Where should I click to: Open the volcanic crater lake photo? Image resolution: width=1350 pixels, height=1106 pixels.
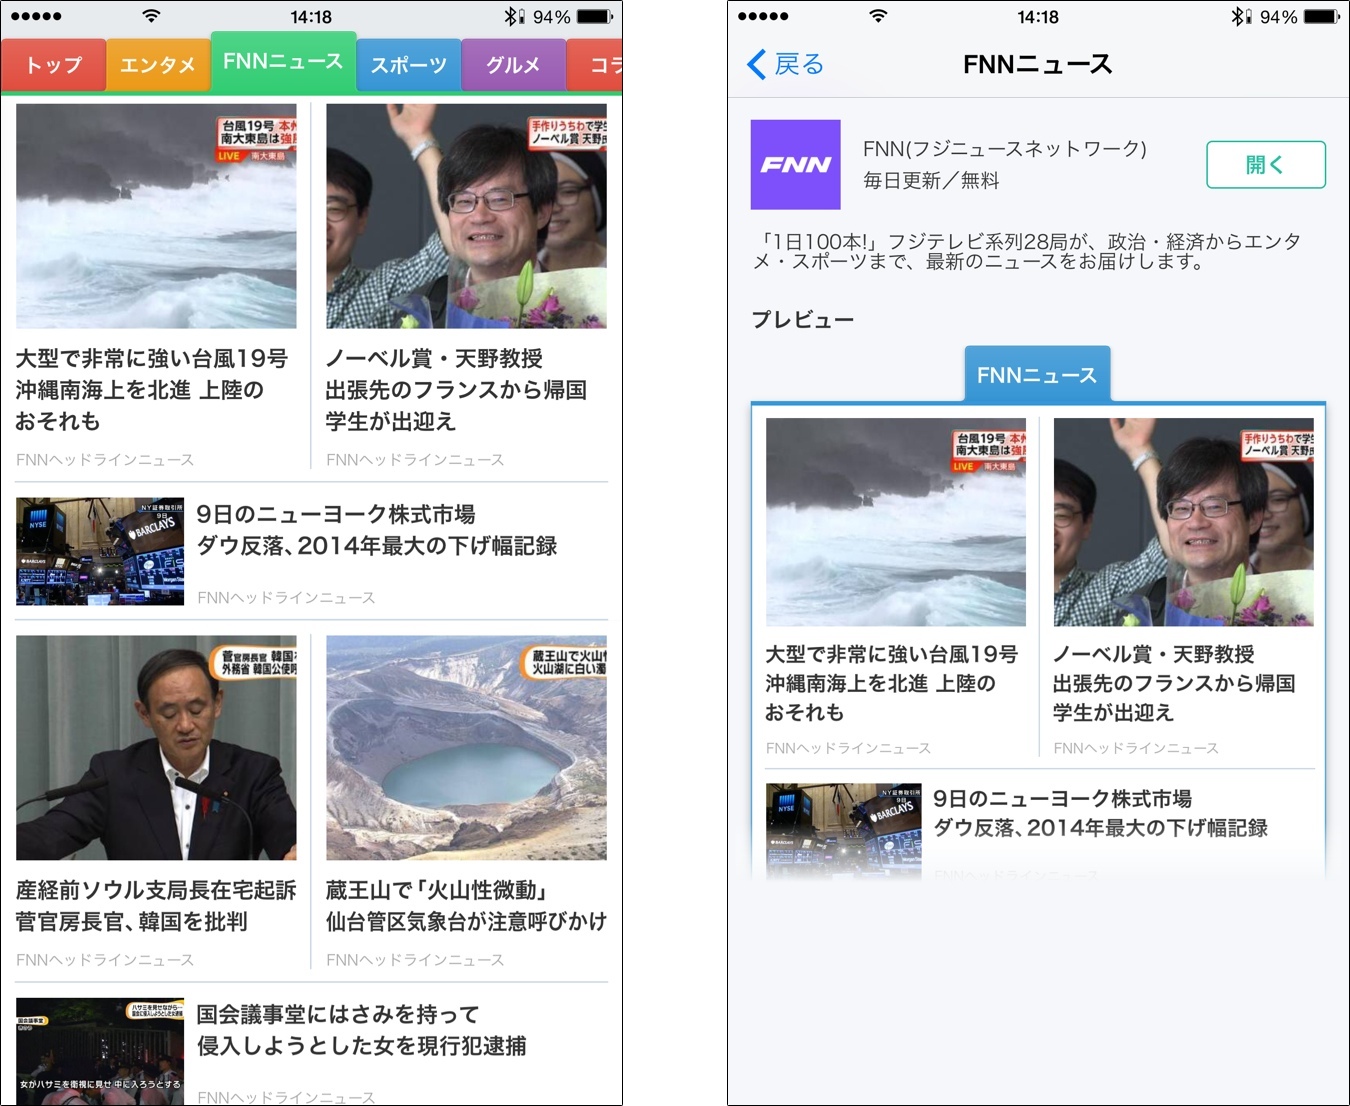(466, 748)
